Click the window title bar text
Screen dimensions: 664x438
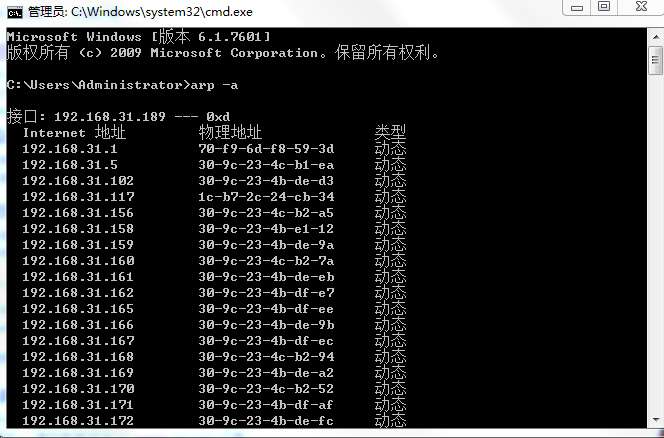(x=140, y=12)
